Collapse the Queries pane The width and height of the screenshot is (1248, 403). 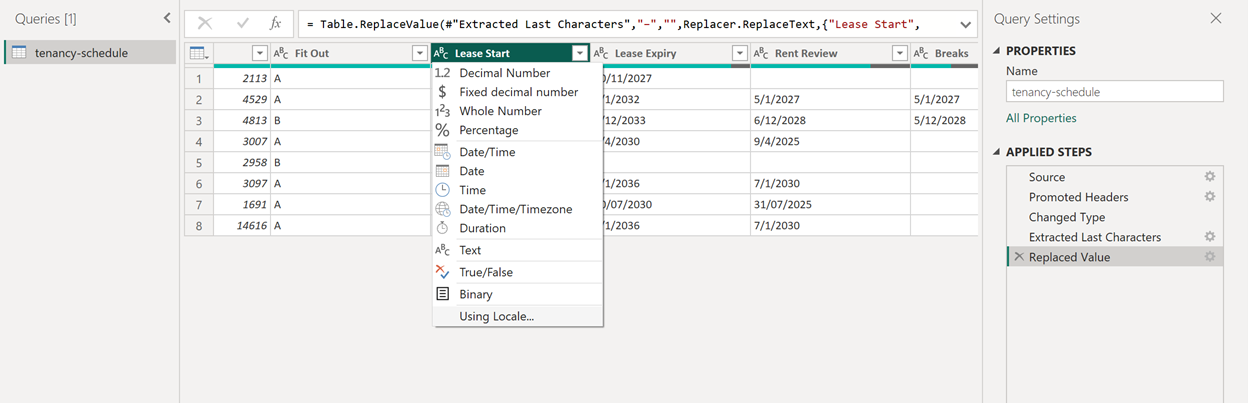167,18
